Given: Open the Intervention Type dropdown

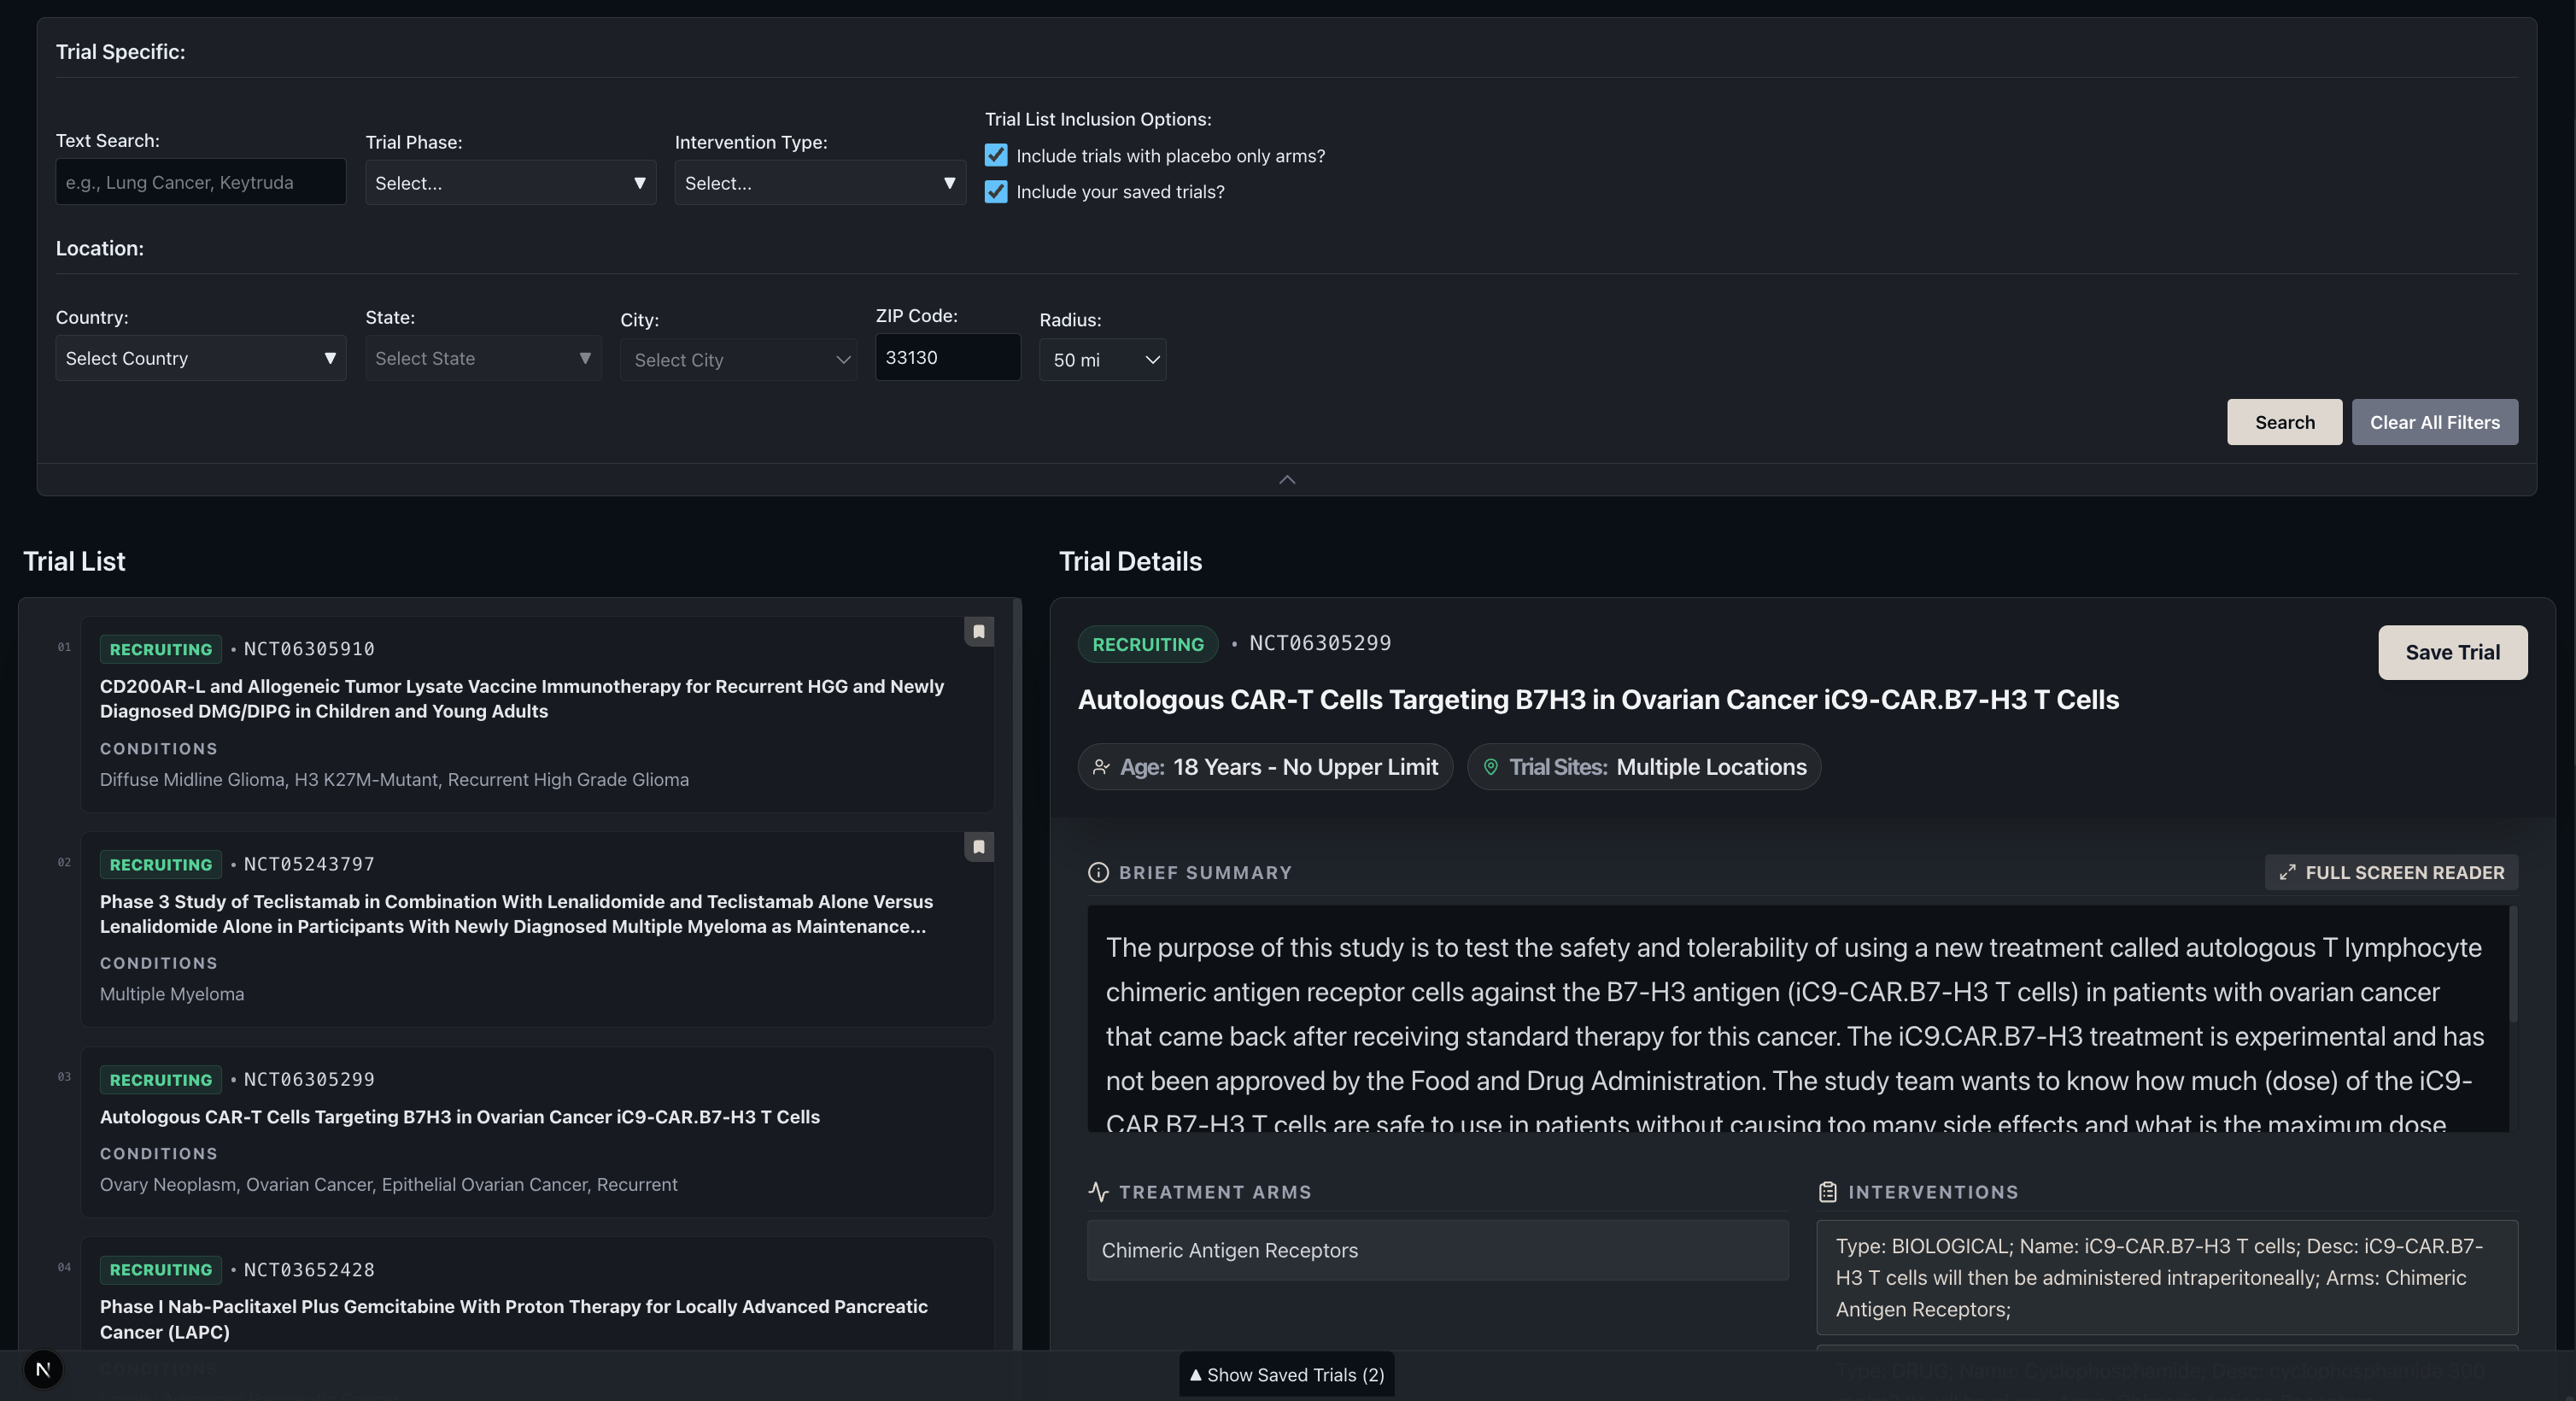Looking at the screenshot, I should pyautogui.click(x=820, y=183).
